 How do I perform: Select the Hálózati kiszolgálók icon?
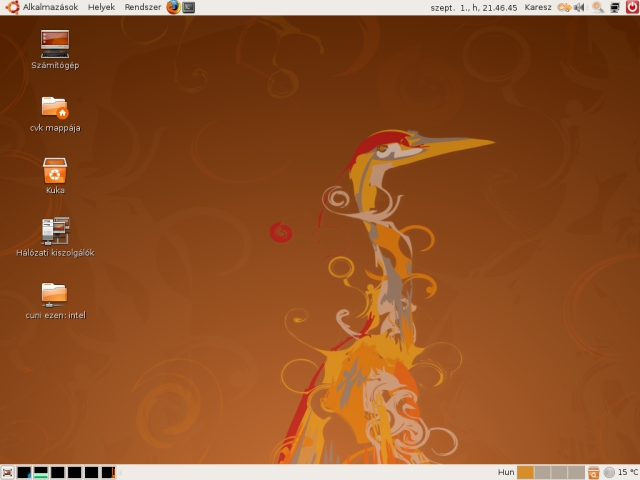55,237
